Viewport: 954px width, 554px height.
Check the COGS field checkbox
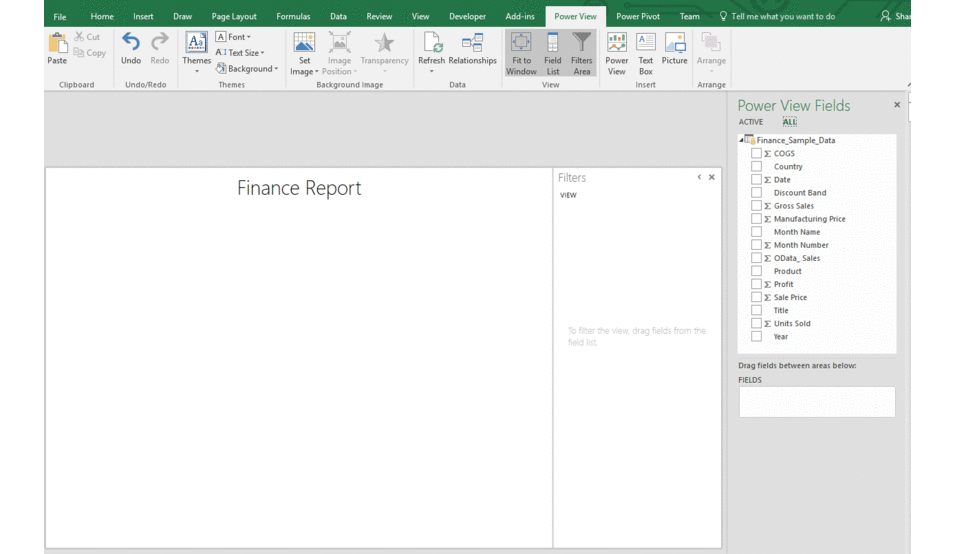pos(756,153)
